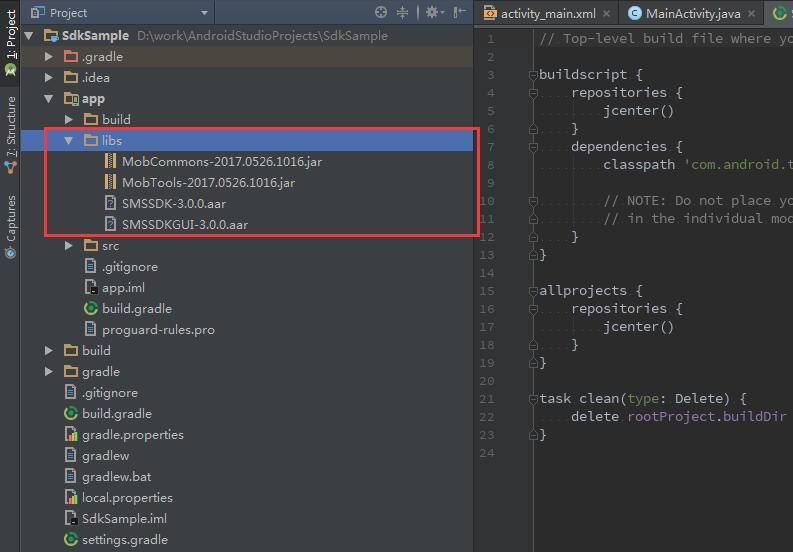
Task: Click the jcenter() text on line 5
Action: 638,111
